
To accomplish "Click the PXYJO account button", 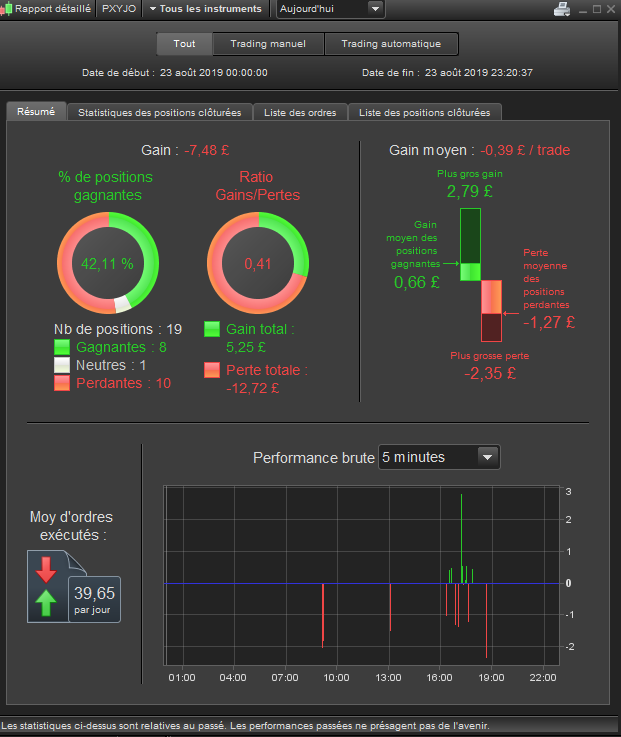I will [119, 9].
